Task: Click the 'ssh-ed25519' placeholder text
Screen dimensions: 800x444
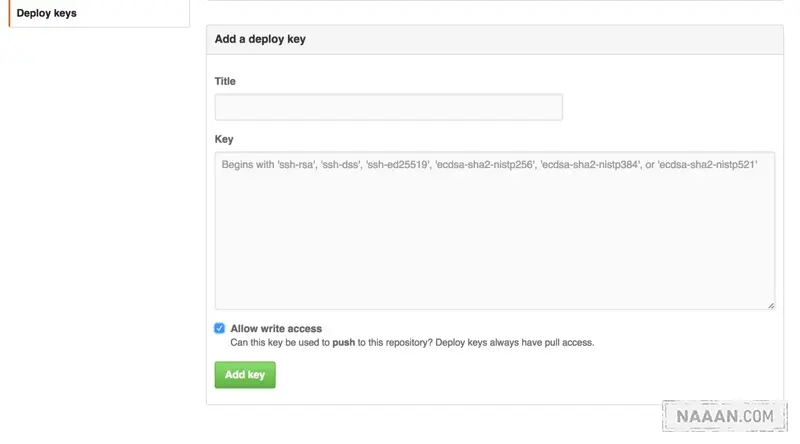Action: point(399,164)
